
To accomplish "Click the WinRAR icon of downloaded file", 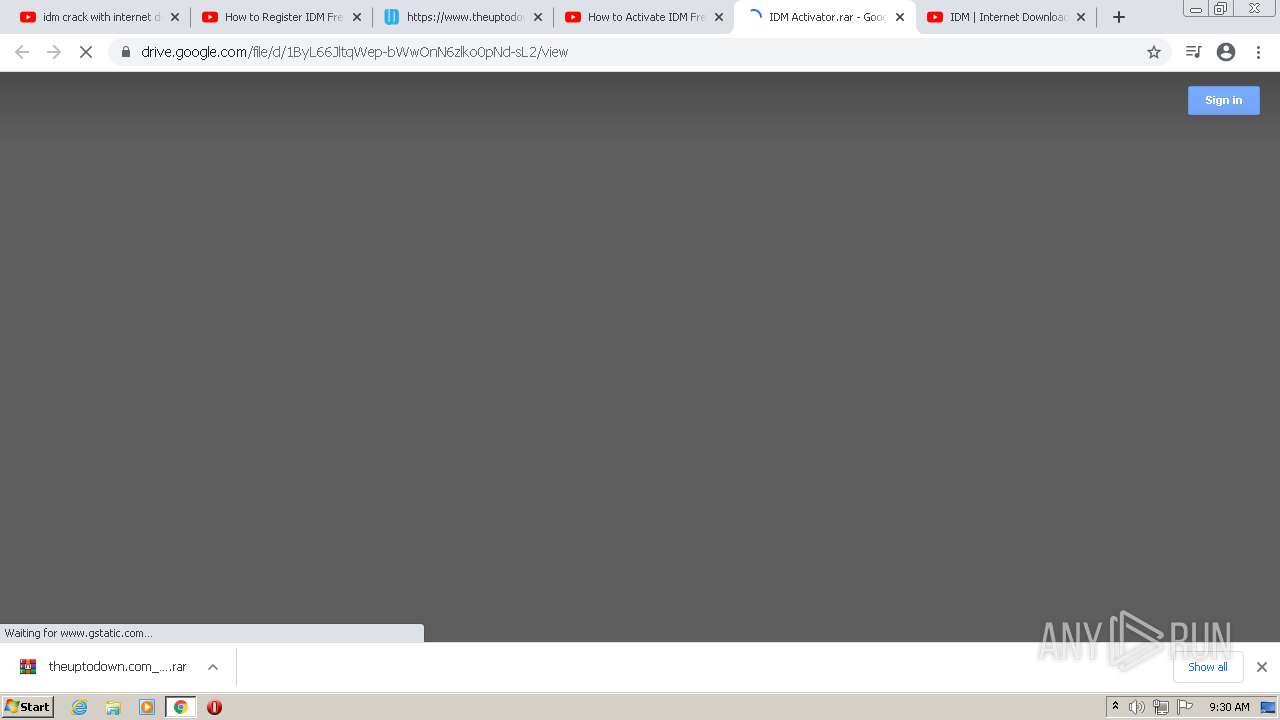I will pos(28,667).
